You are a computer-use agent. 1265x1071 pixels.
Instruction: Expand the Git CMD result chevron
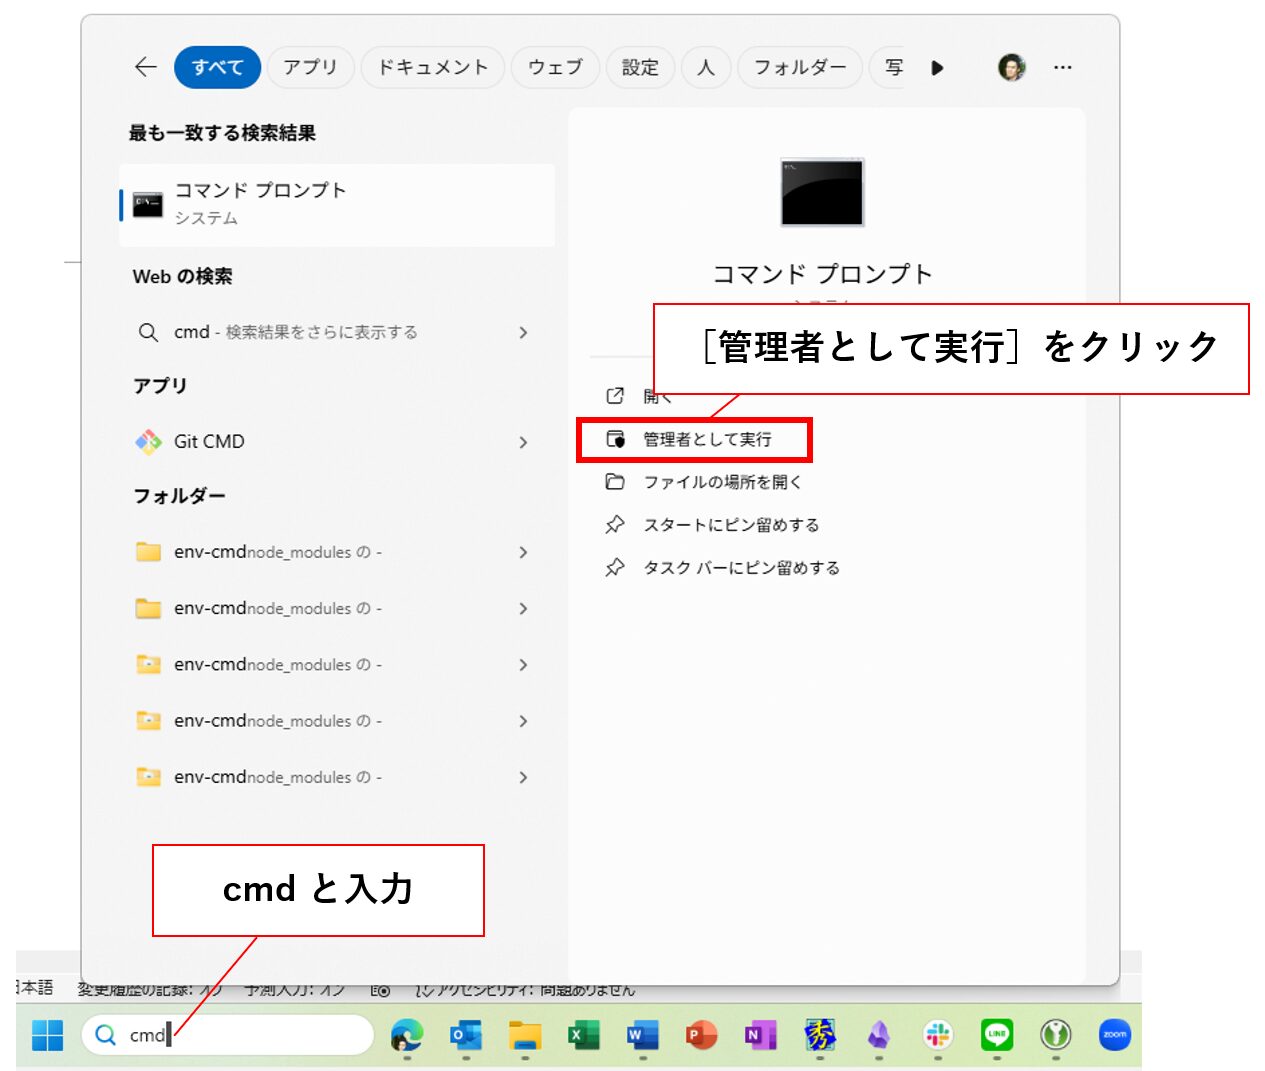523,442
